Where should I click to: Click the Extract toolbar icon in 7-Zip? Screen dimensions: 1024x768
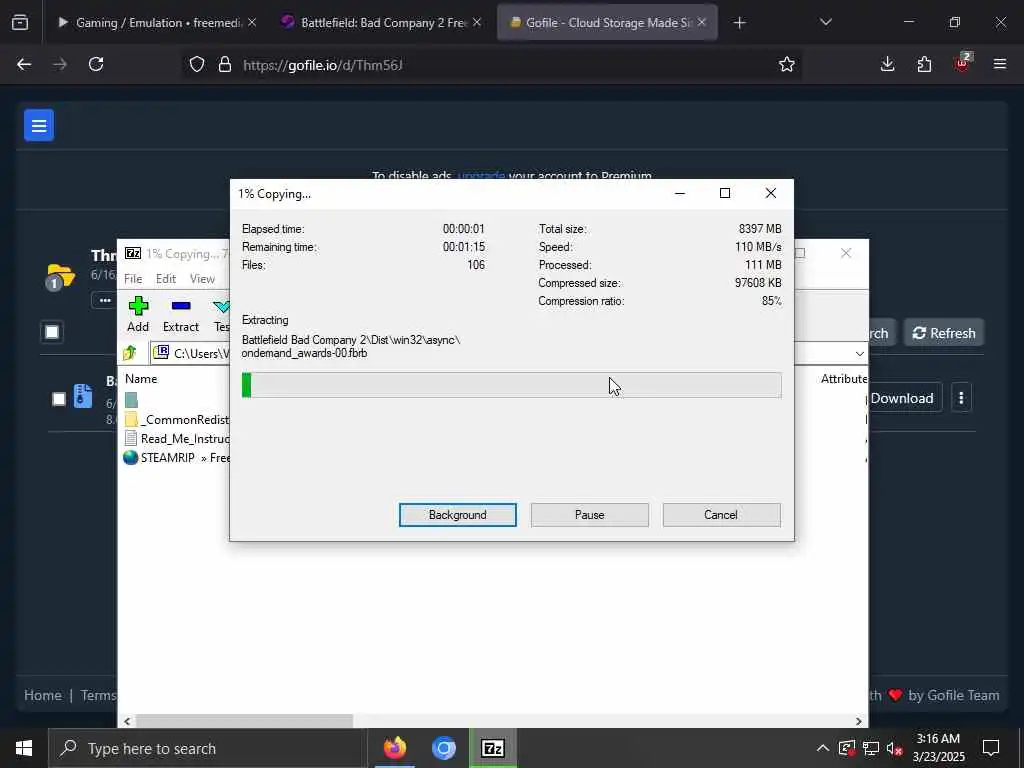(x=180, y=314)
